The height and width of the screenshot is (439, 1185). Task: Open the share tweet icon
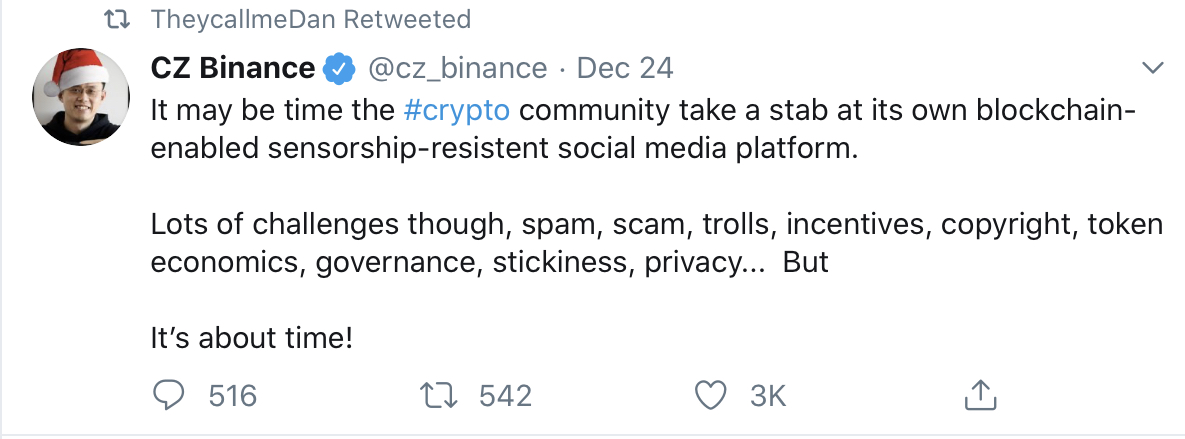978,395
